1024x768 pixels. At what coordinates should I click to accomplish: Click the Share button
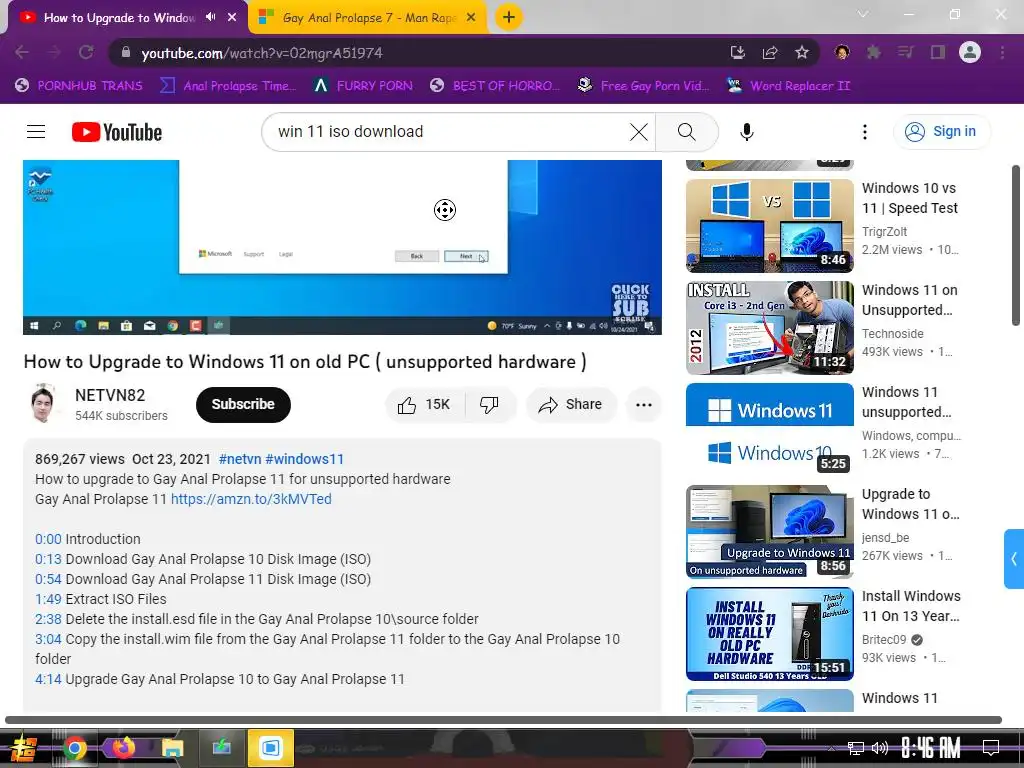[570, 405]
